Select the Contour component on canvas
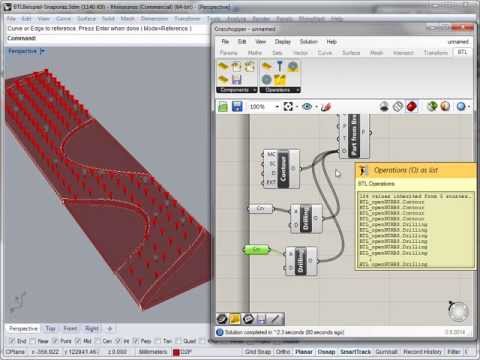This screenshot has width=480, height=360. pos(282,169)
